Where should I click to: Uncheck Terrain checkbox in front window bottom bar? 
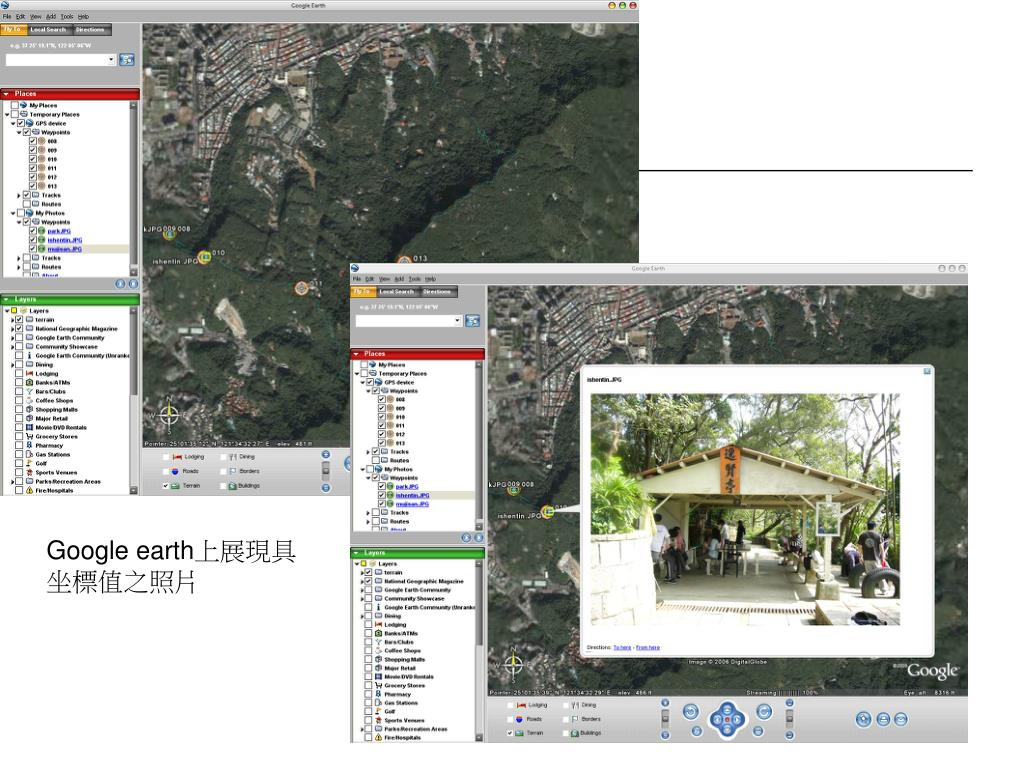[x=511, y=733]
